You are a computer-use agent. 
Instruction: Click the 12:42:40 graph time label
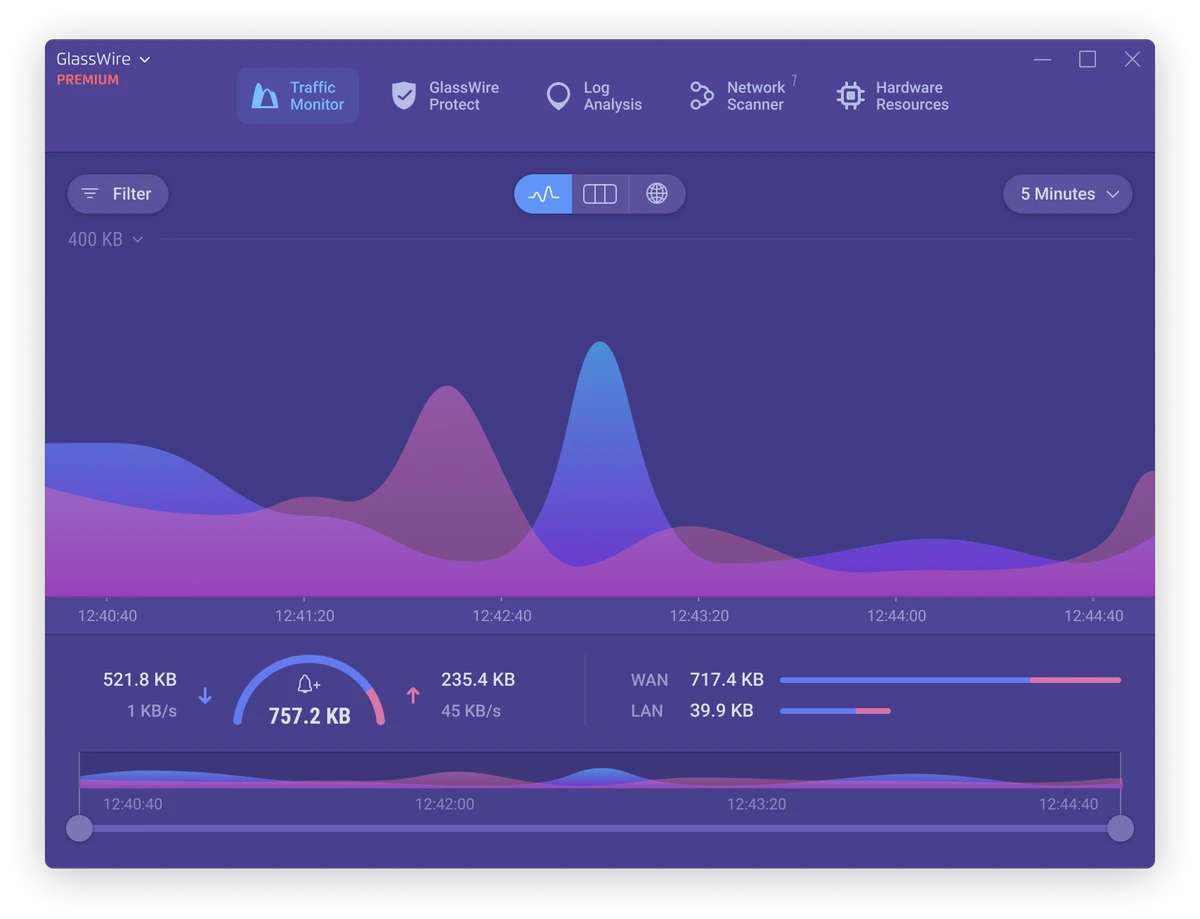(502, 616)
